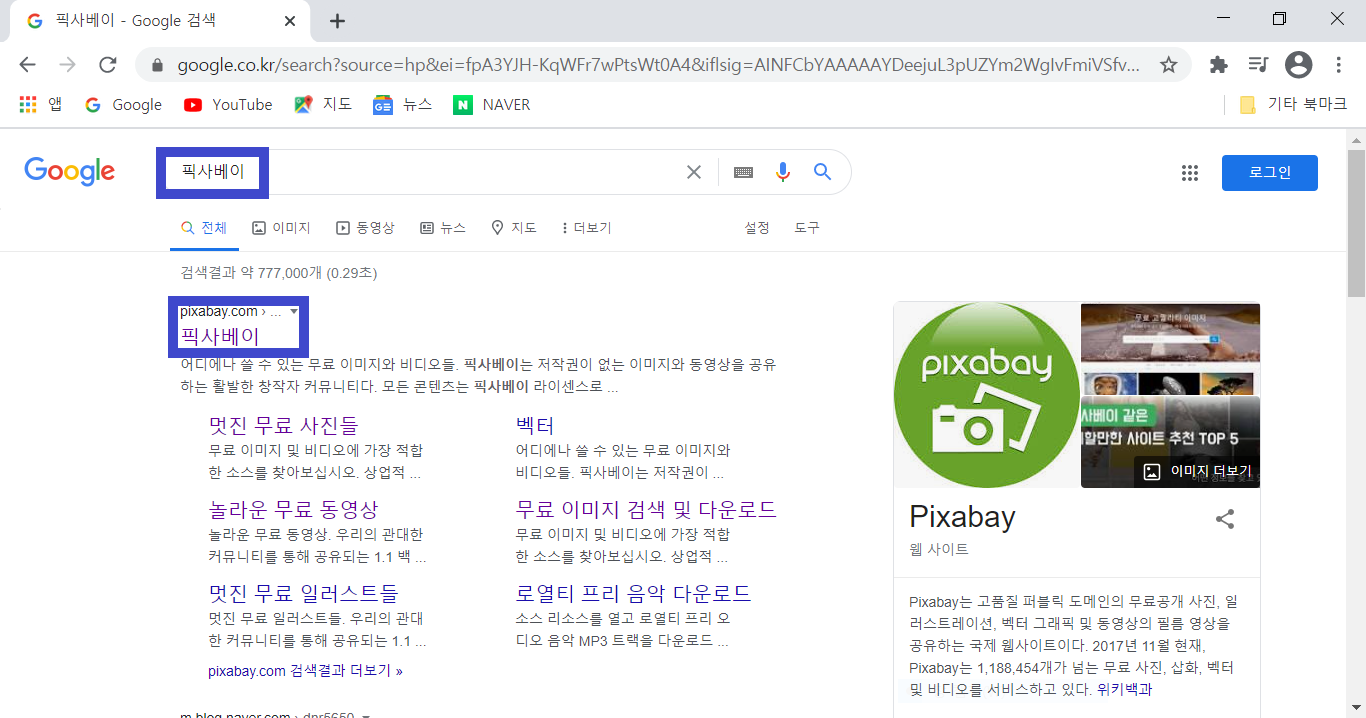1366x718 pixels.
Task: Go back to the previous page
Action: (27, 65)
